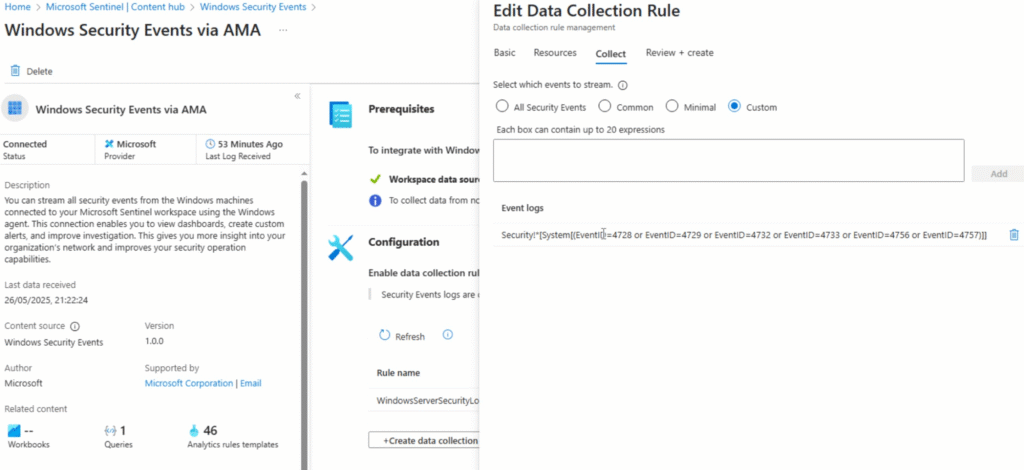Click the Add expression button
The width and height of the screenshot is (1024, 470).
click(x=999, y=174)
